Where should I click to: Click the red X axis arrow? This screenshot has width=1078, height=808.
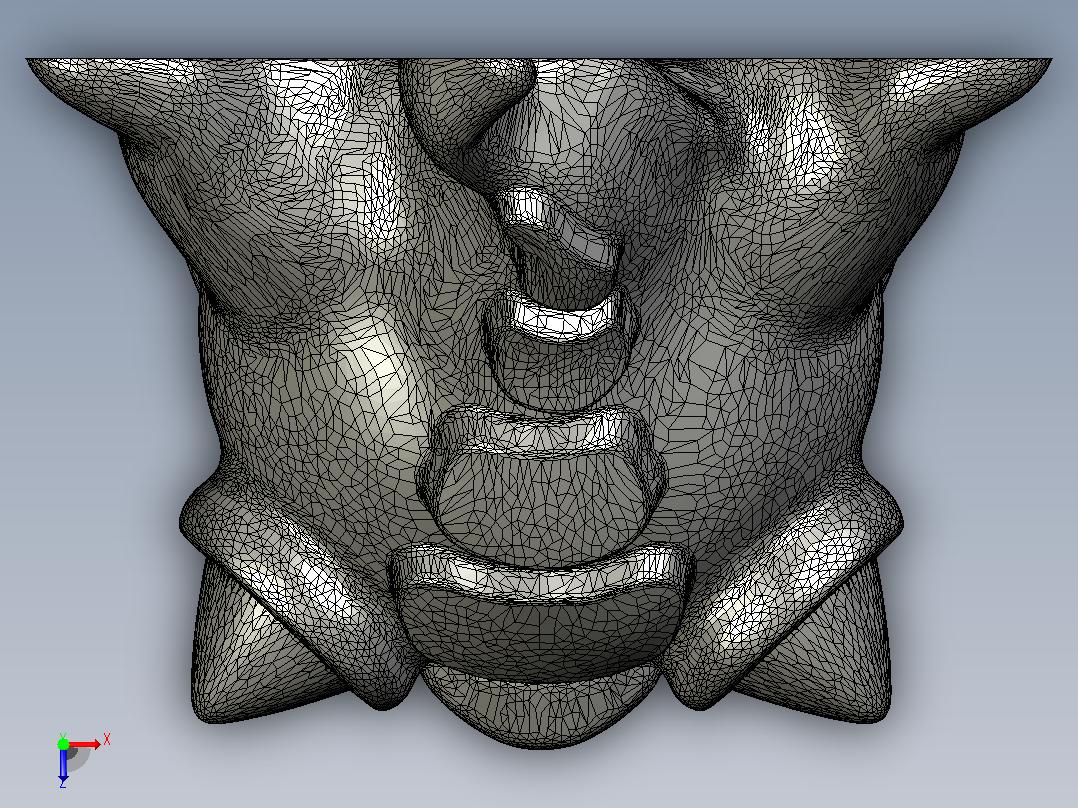click(85, 745)
